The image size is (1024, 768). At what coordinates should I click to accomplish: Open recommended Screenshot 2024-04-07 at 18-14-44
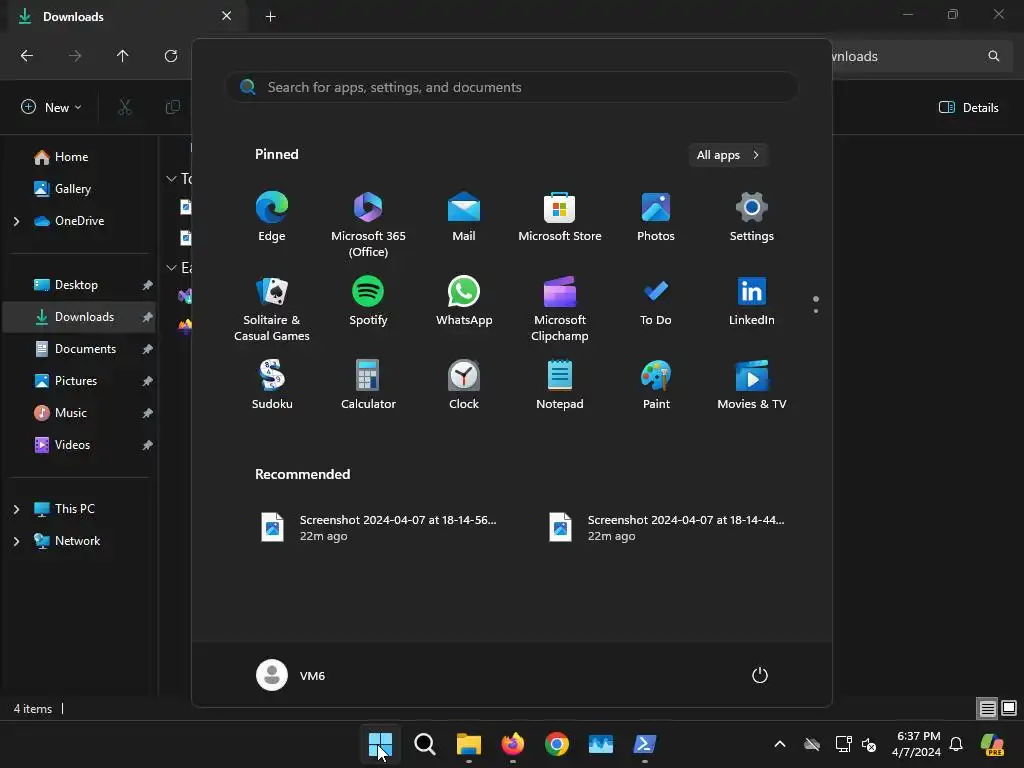click(x=667, y=528)
